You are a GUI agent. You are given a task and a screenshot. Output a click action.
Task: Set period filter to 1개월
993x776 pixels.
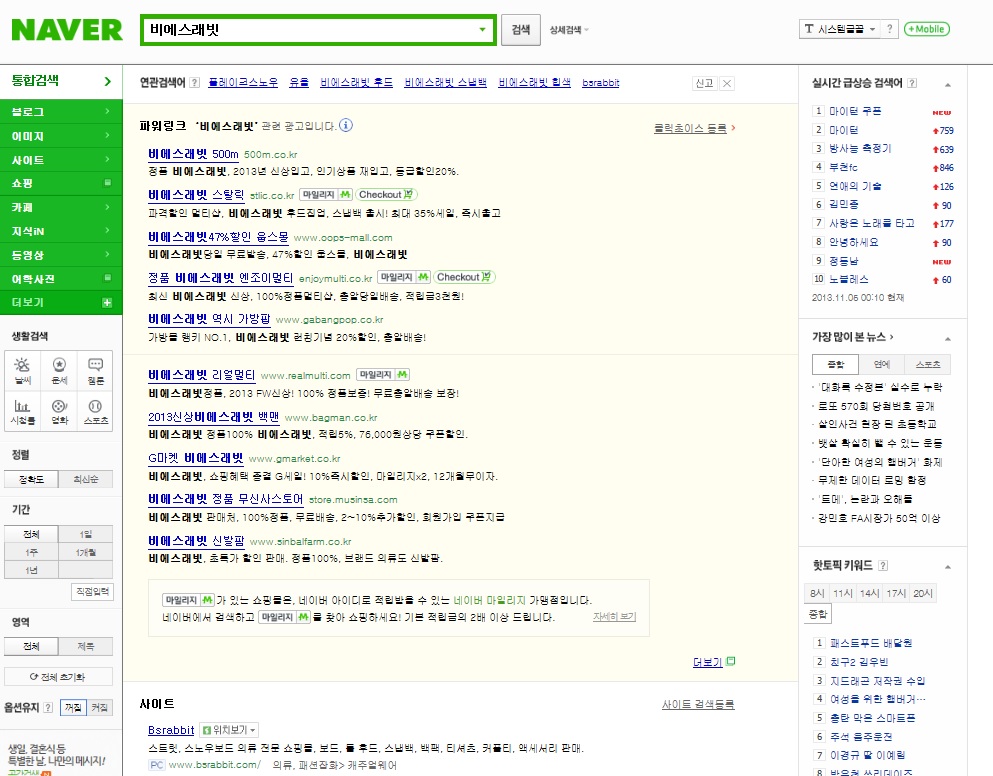(x=85, y=552)
